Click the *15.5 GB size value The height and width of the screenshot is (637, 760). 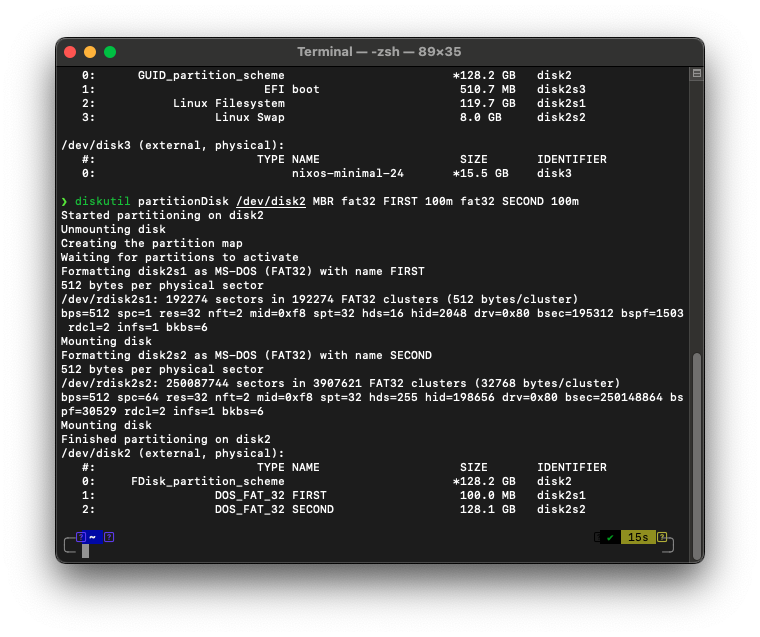click(x=481, y=173)
